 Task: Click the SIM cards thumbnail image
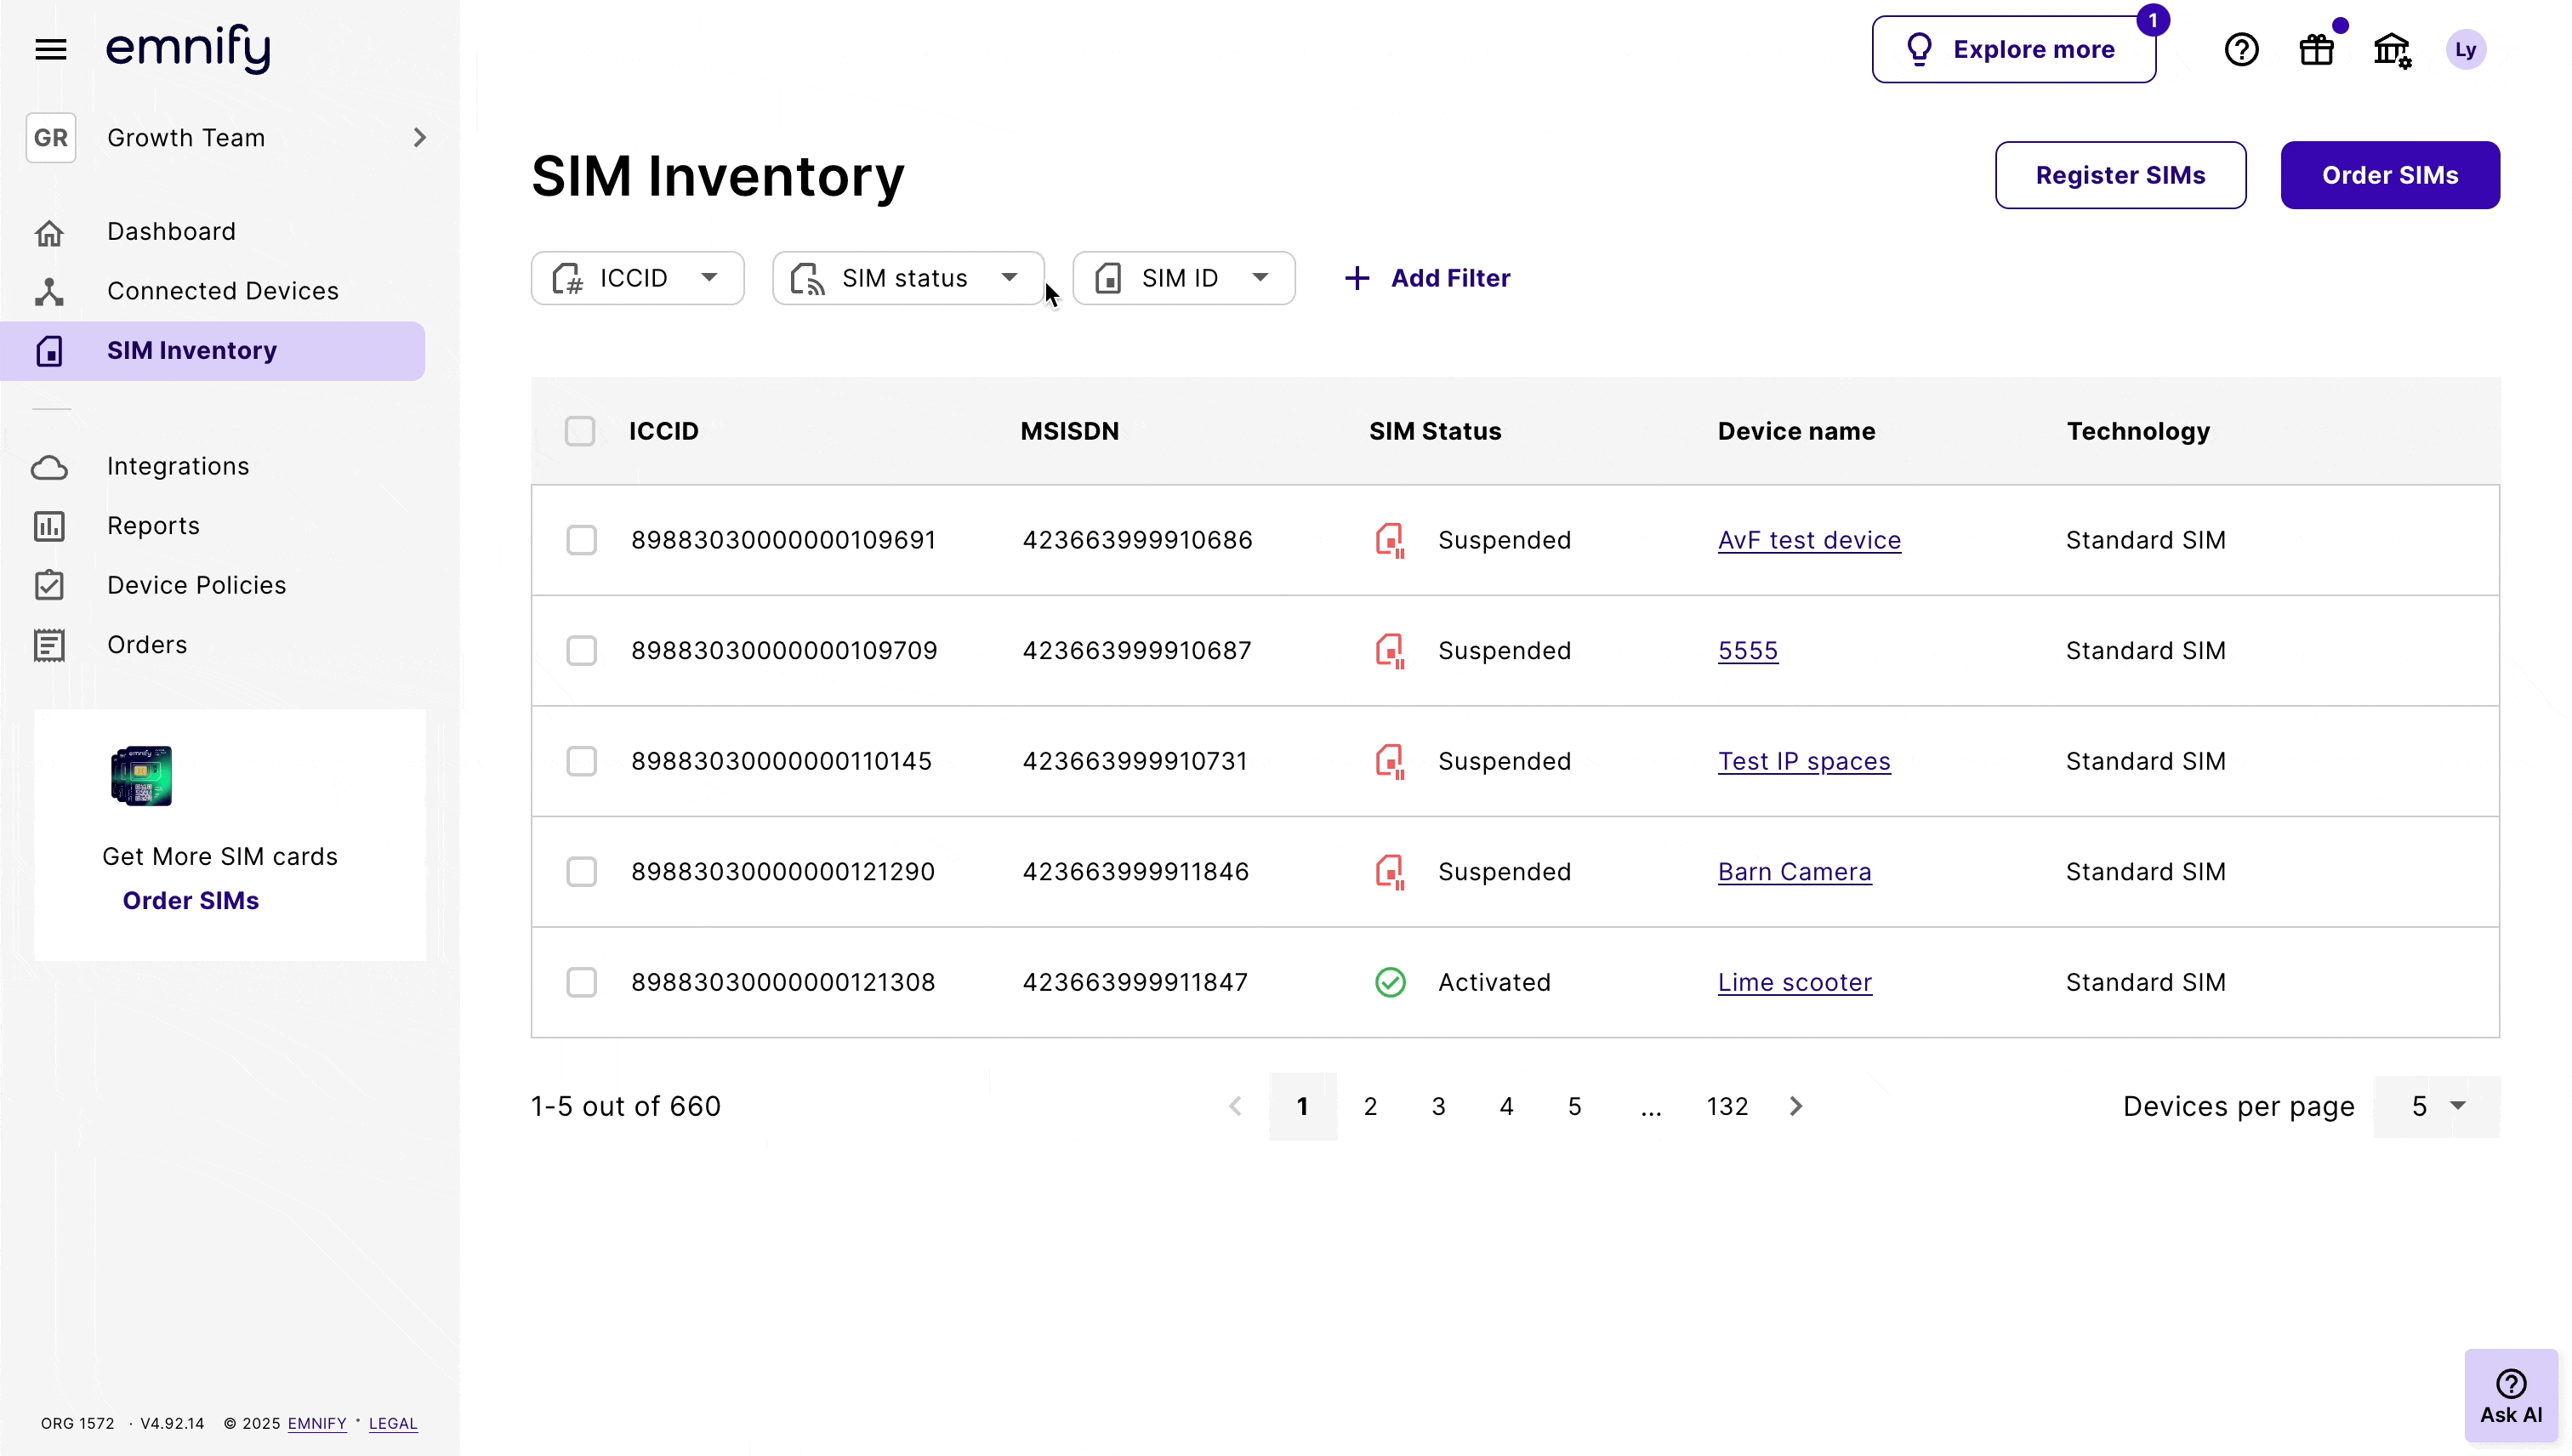point(141,775)
